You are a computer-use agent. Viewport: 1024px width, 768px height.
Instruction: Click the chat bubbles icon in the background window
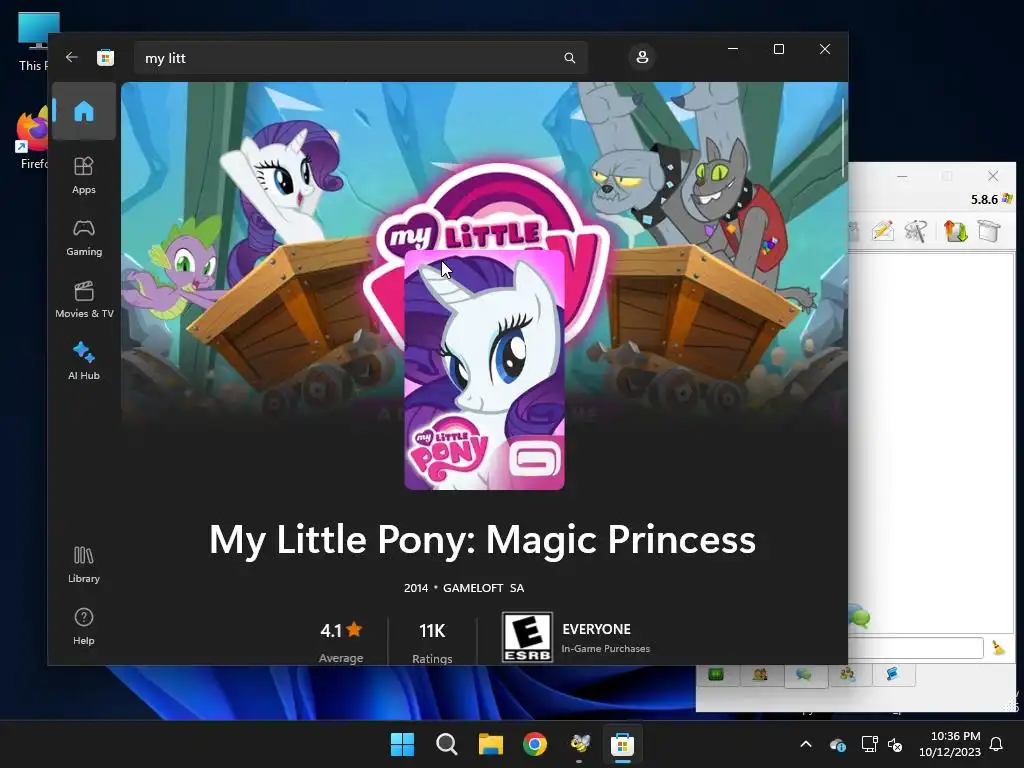coord(860,616)
